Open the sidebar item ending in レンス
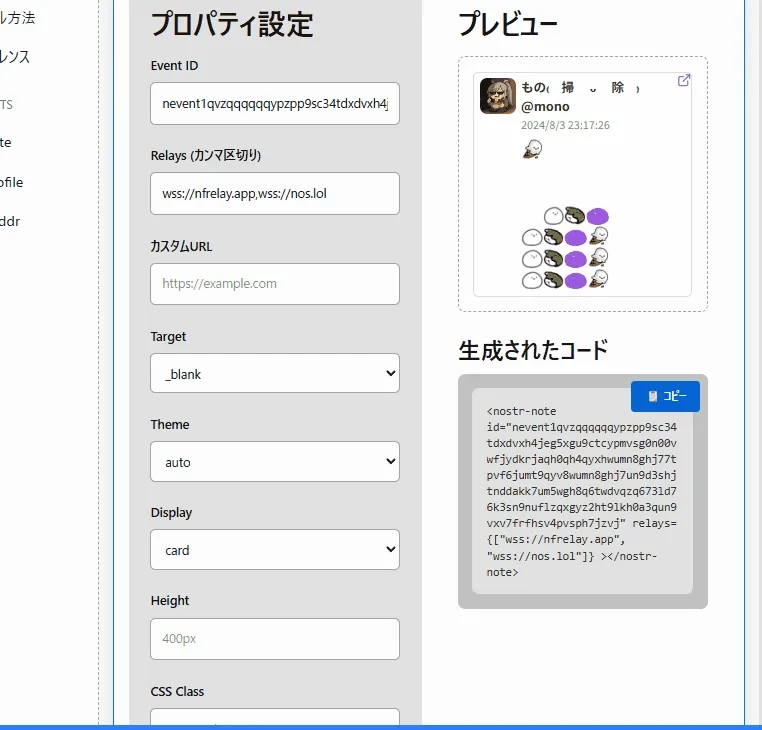The width and height of the screenshot is (762, 730). point(15,57)
